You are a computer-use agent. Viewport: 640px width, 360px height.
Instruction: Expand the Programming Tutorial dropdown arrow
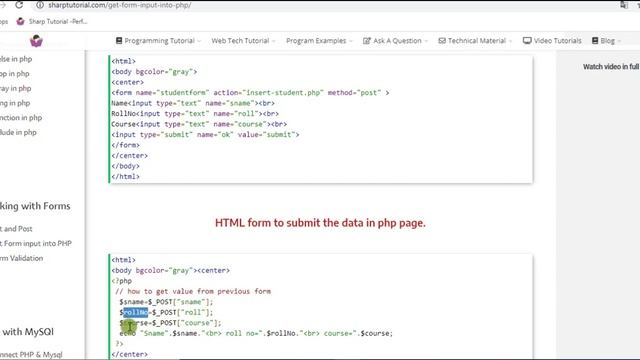(199, 41)
